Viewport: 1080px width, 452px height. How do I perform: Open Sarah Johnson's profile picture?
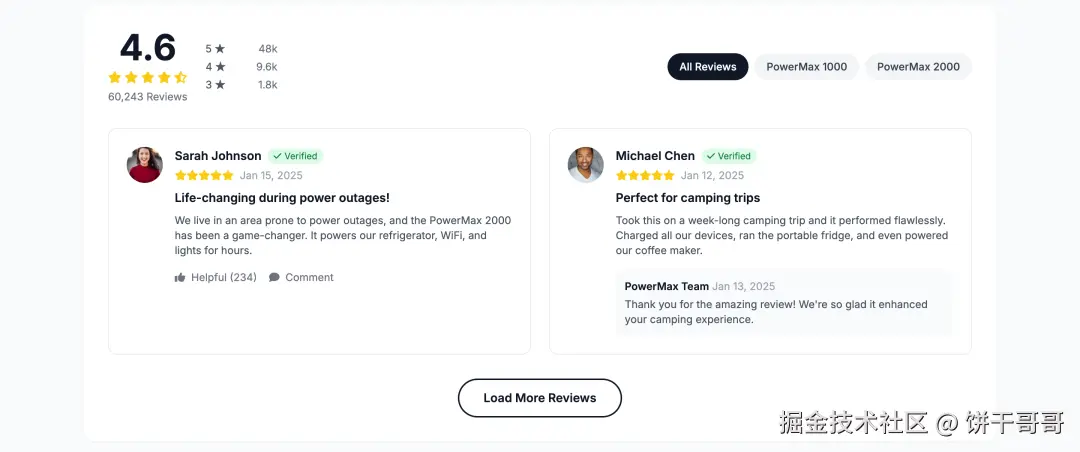click(145, 165)
